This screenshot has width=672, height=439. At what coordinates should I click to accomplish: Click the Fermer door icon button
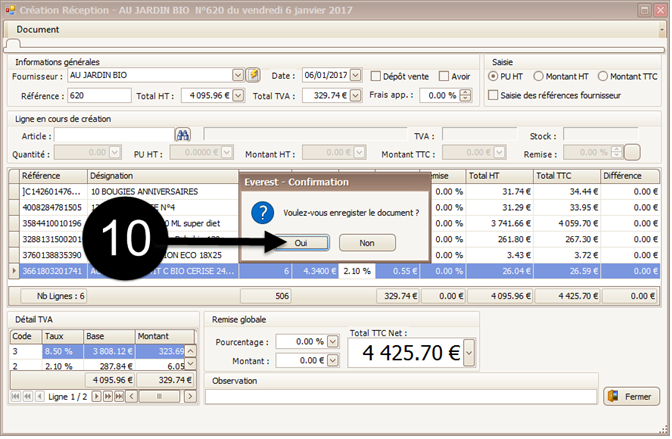[631, 397]
